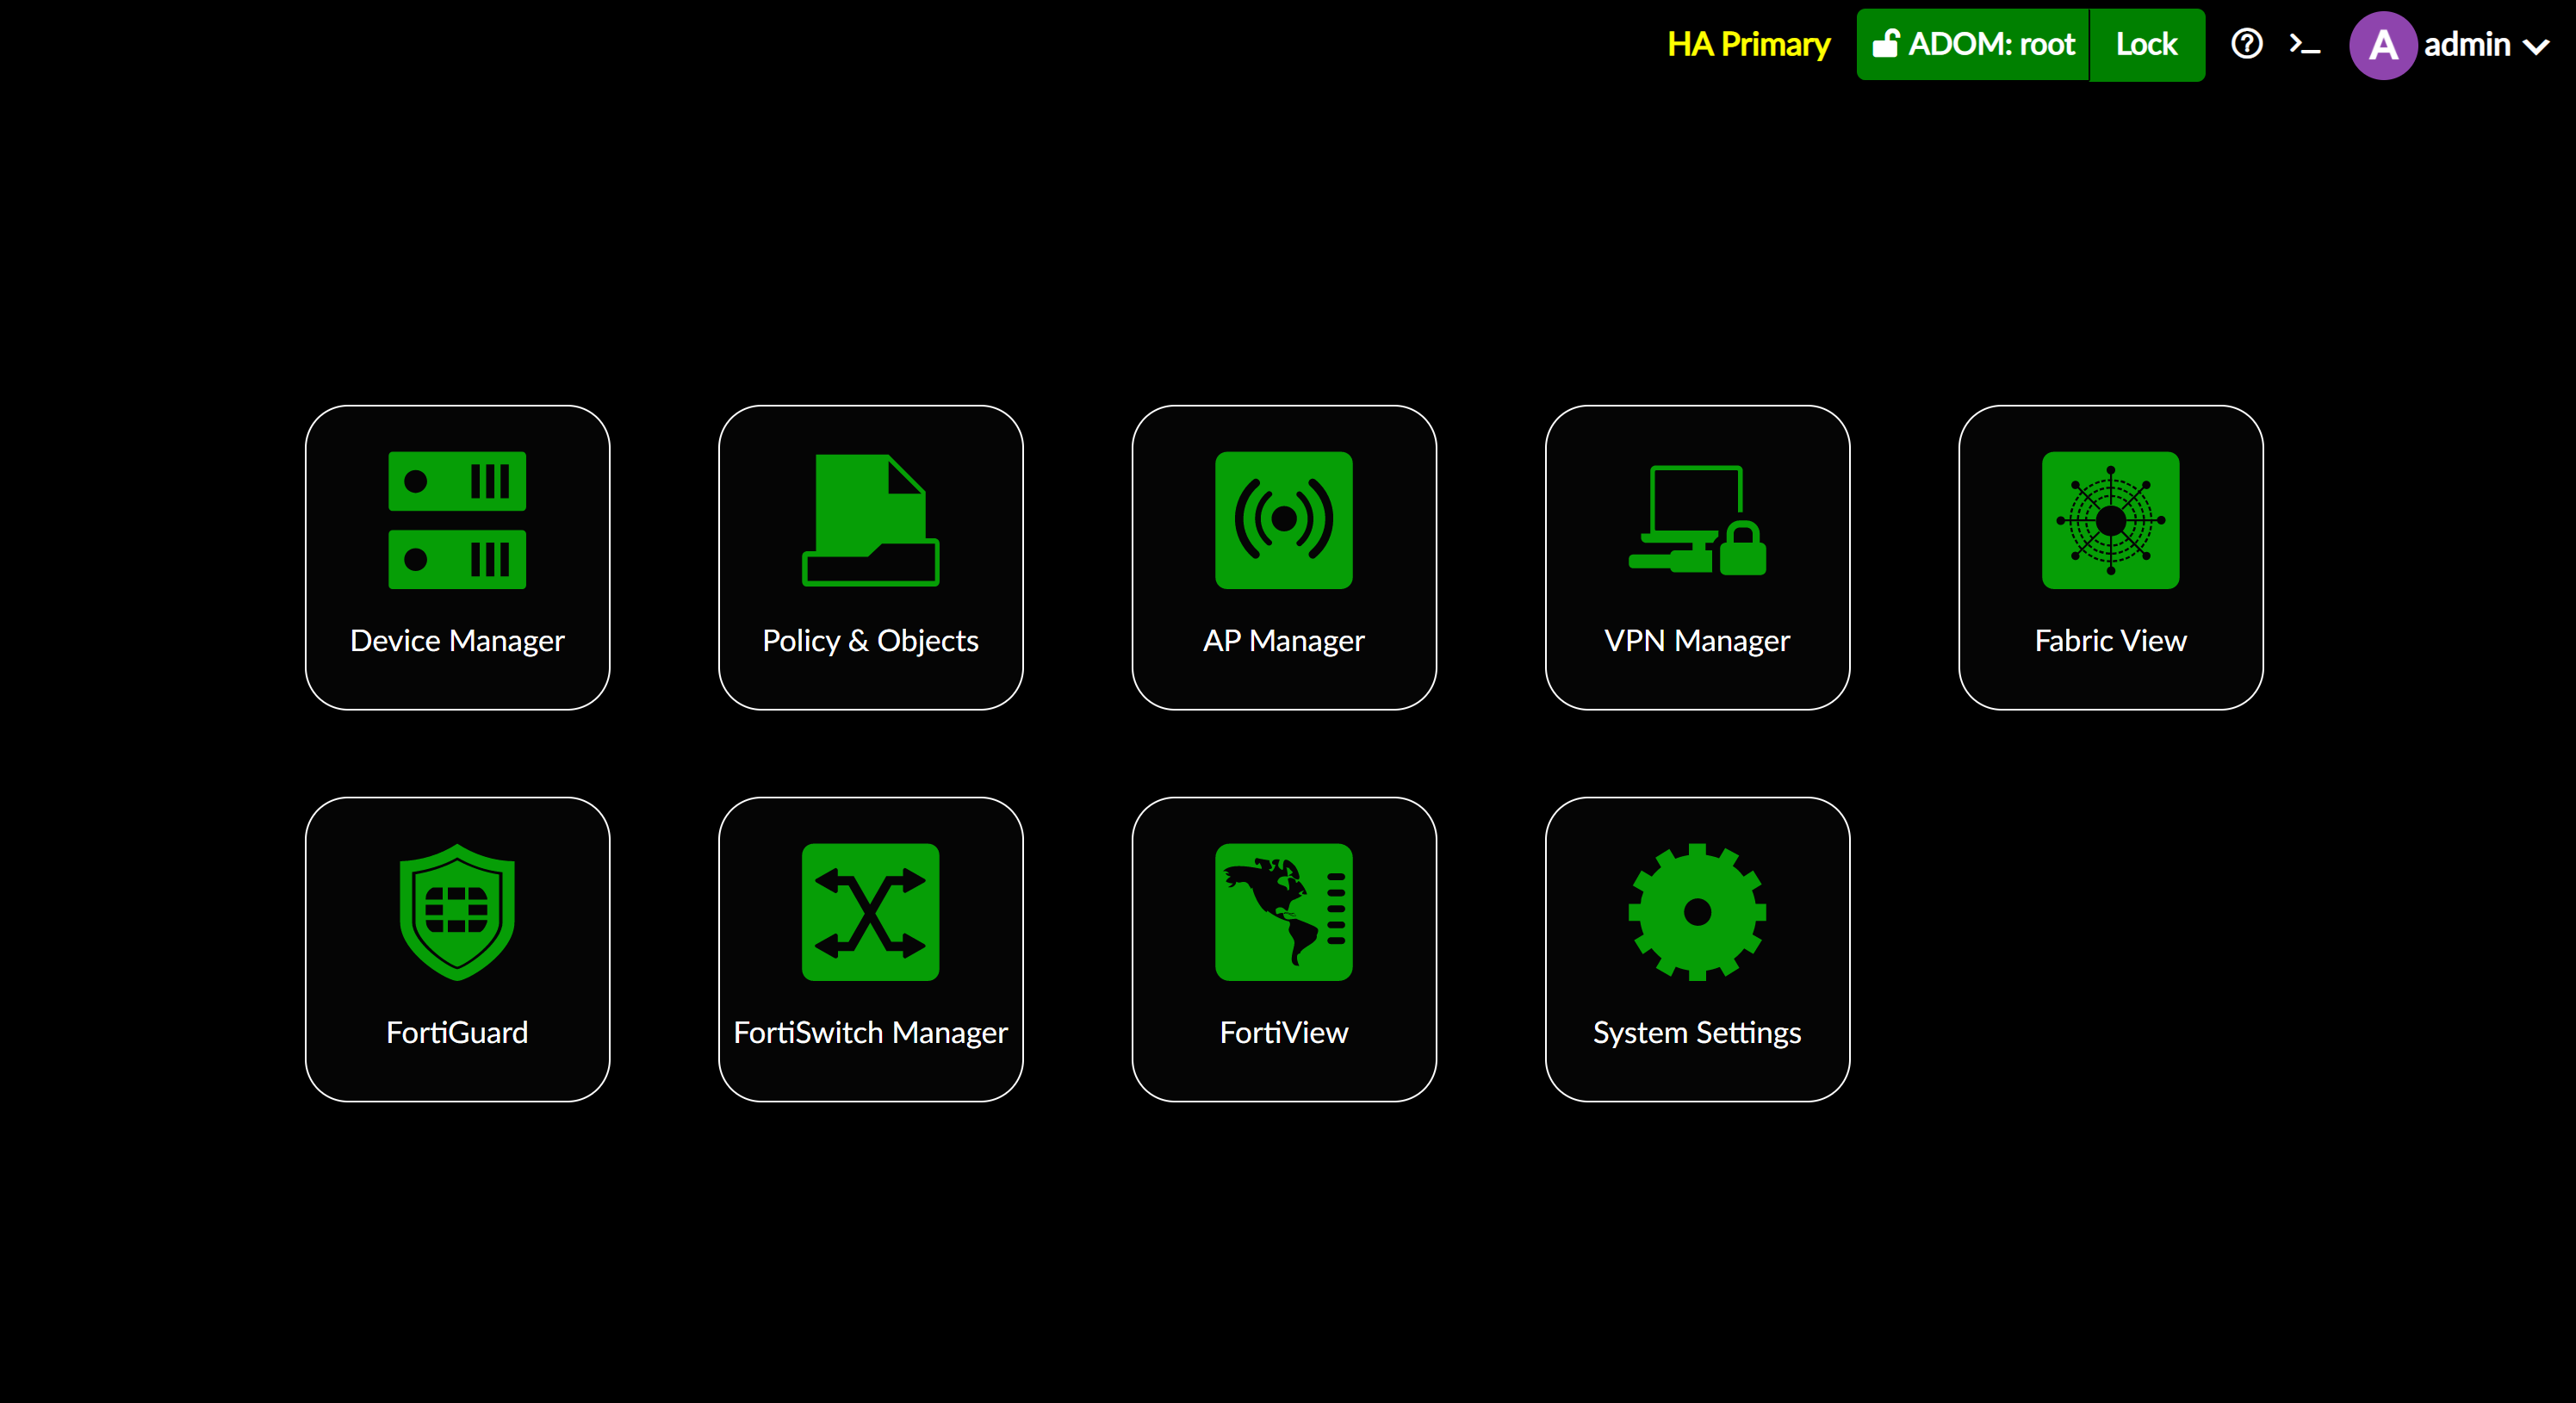Click the help question mark icon
Viewport: 2576px width, 1403px height.
(2246, 44)
